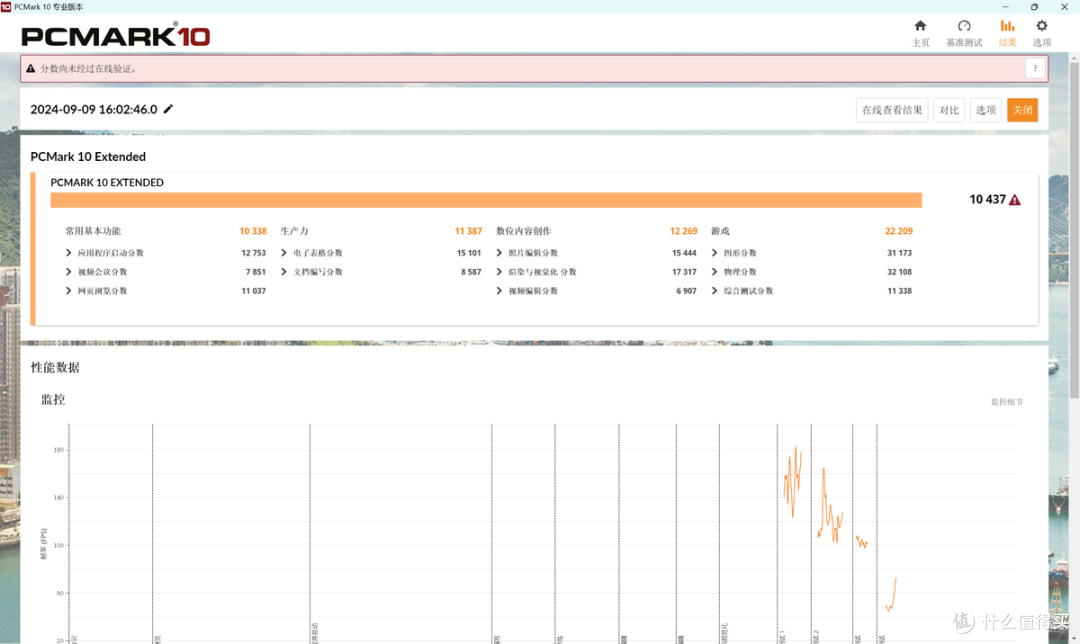This screenshot has height=644, width=1080.
Task: Click the value 31 173
Action: tap(900, 253)
